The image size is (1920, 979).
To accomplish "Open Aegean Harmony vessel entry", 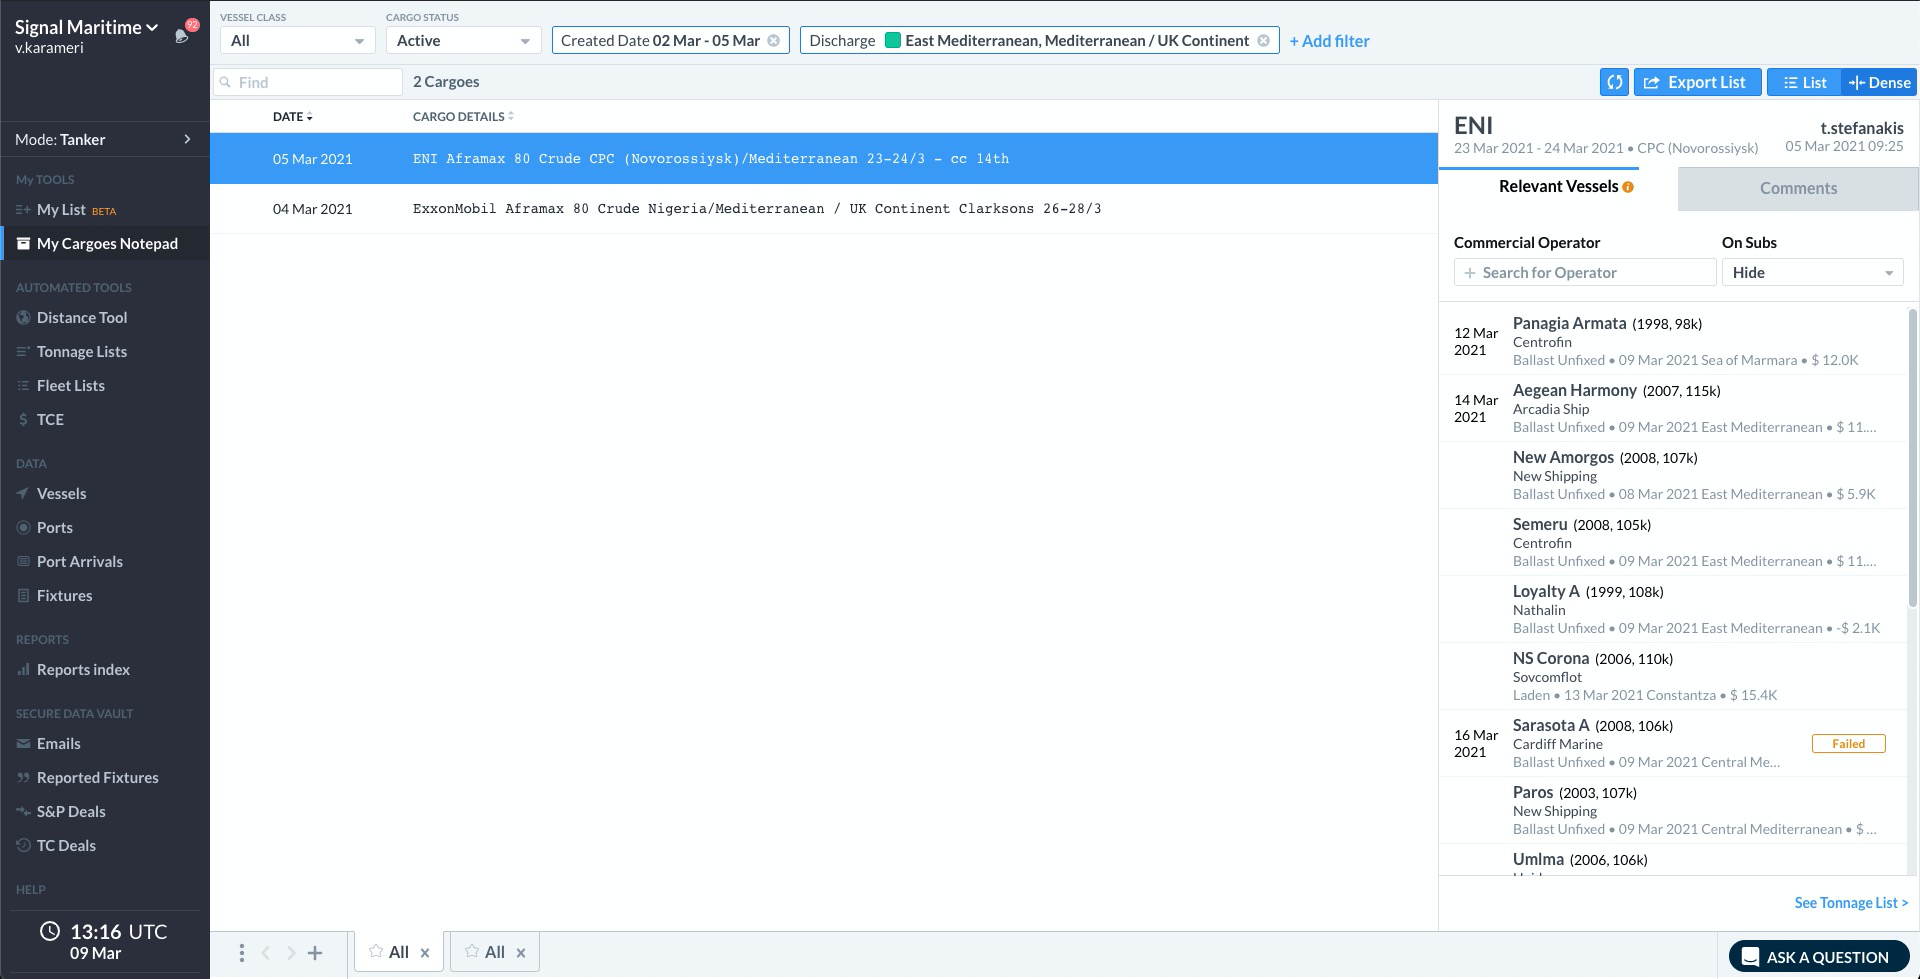I will point(1672,408).
